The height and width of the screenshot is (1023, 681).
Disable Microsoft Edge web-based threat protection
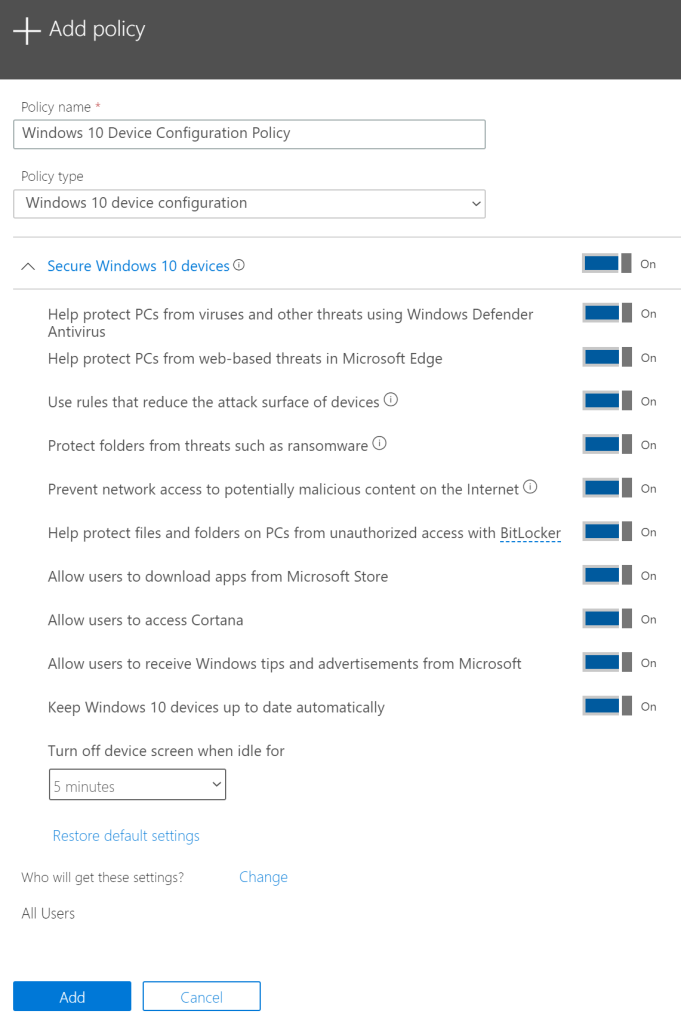607,358
